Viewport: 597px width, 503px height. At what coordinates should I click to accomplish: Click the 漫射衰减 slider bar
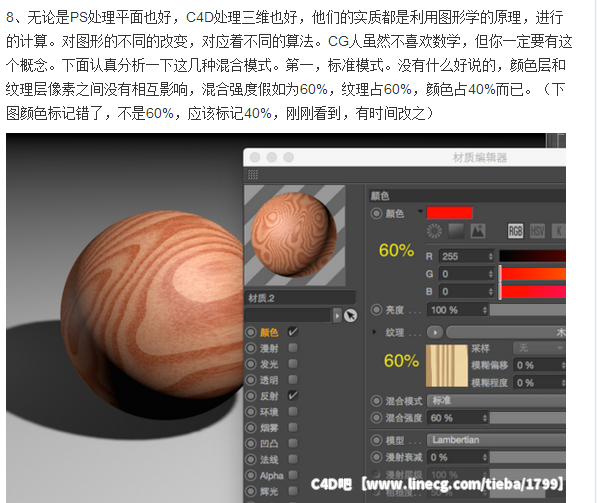click(x=528, y=457)
